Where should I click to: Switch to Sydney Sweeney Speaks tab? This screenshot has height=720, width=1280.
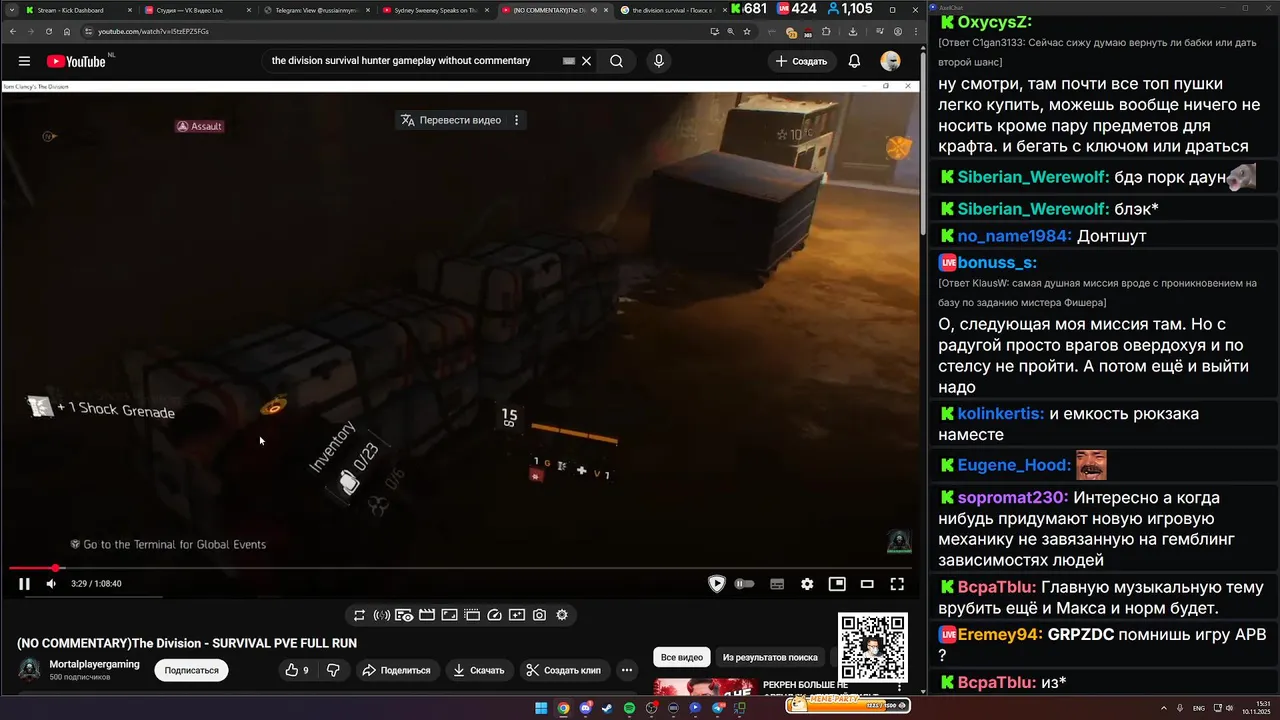pyautogui.click(x=436, y=10)
